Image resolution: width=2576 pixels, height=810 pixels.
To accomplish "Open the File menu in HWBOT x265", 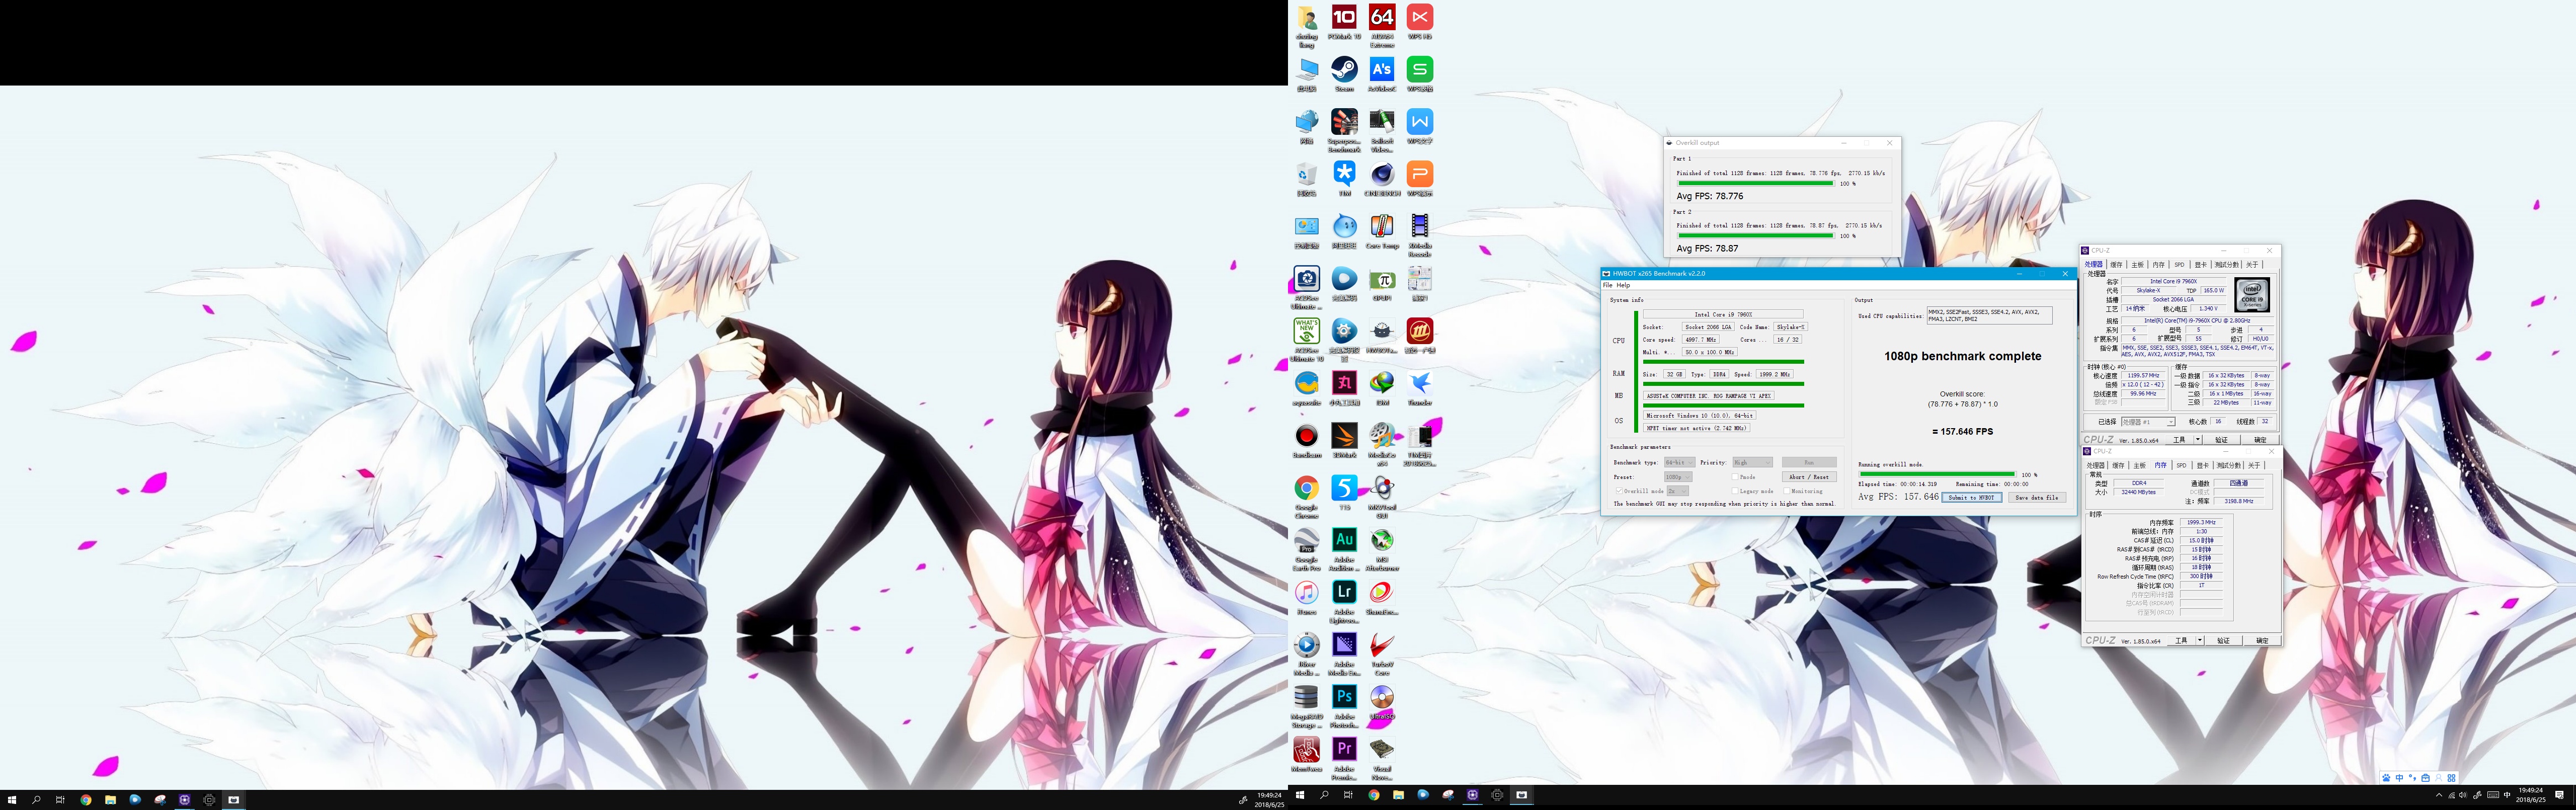I will 1608,286.
